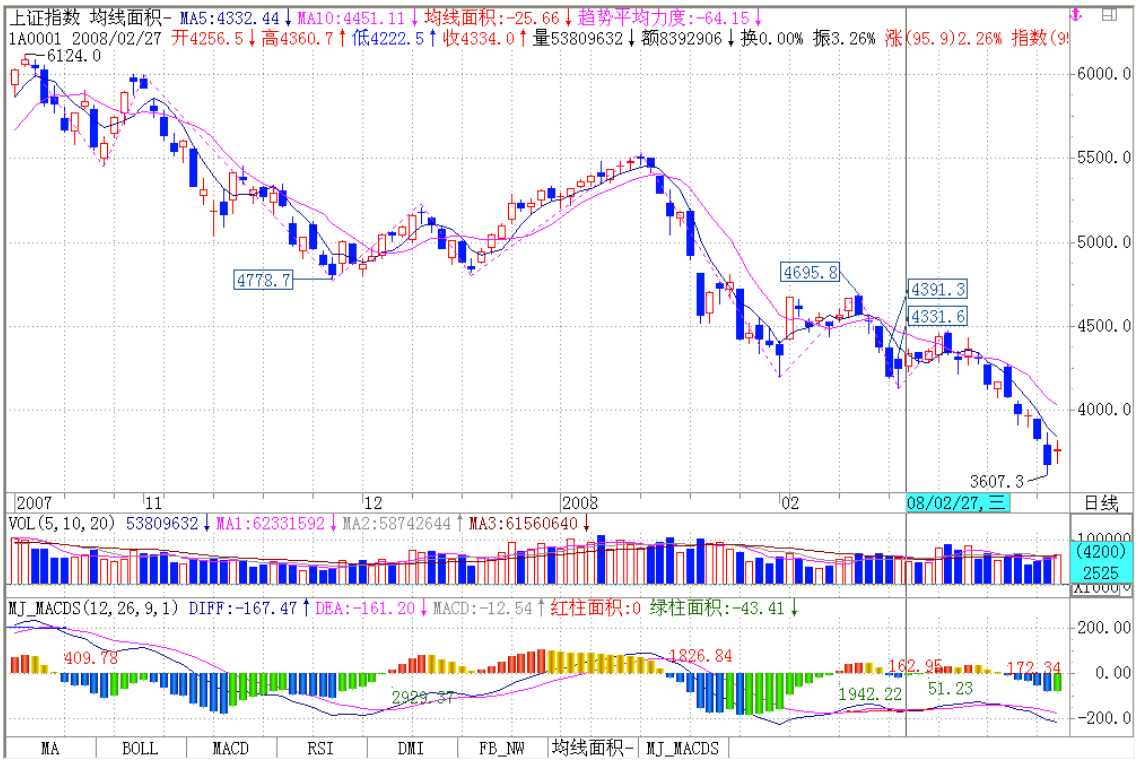Click the 2007 marker on time axis
The image size is (1140, 766).
click(x=34, y=503)
